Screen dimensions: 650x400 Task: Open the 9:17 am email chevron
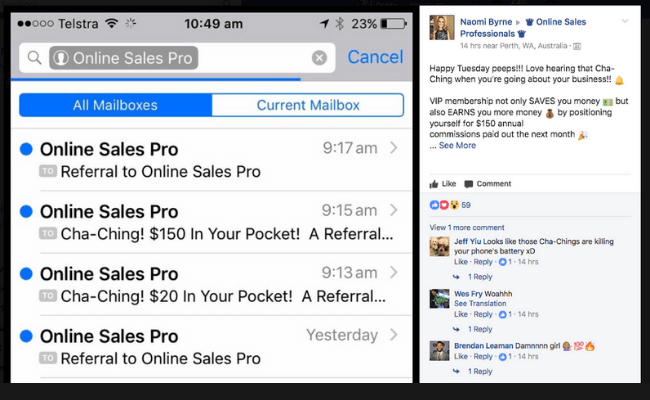[x=394, y=148]
